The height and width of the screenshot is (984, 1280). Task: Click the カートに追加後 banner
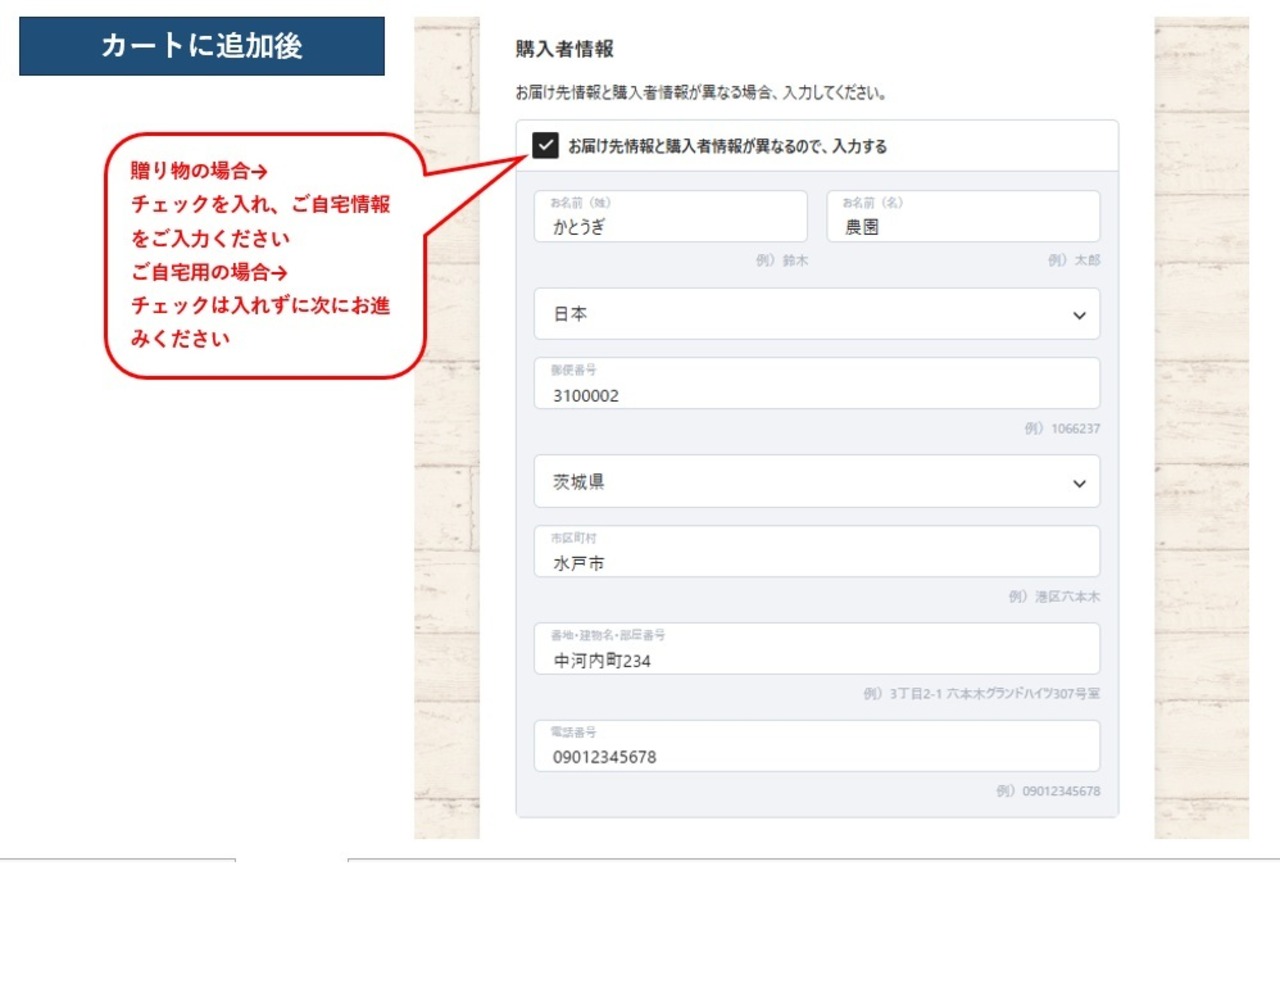202,46
